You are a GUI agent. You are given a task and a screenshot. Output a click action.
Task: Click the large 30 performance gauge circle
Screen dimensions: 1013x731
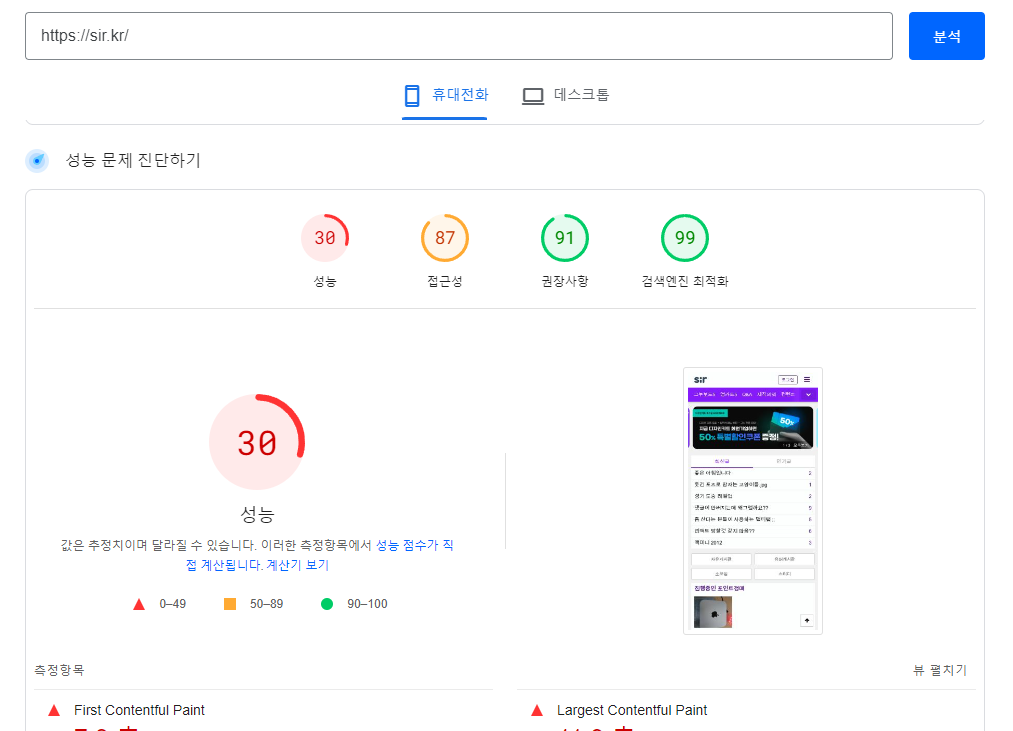pyautogui.click(x=256, y=443)
